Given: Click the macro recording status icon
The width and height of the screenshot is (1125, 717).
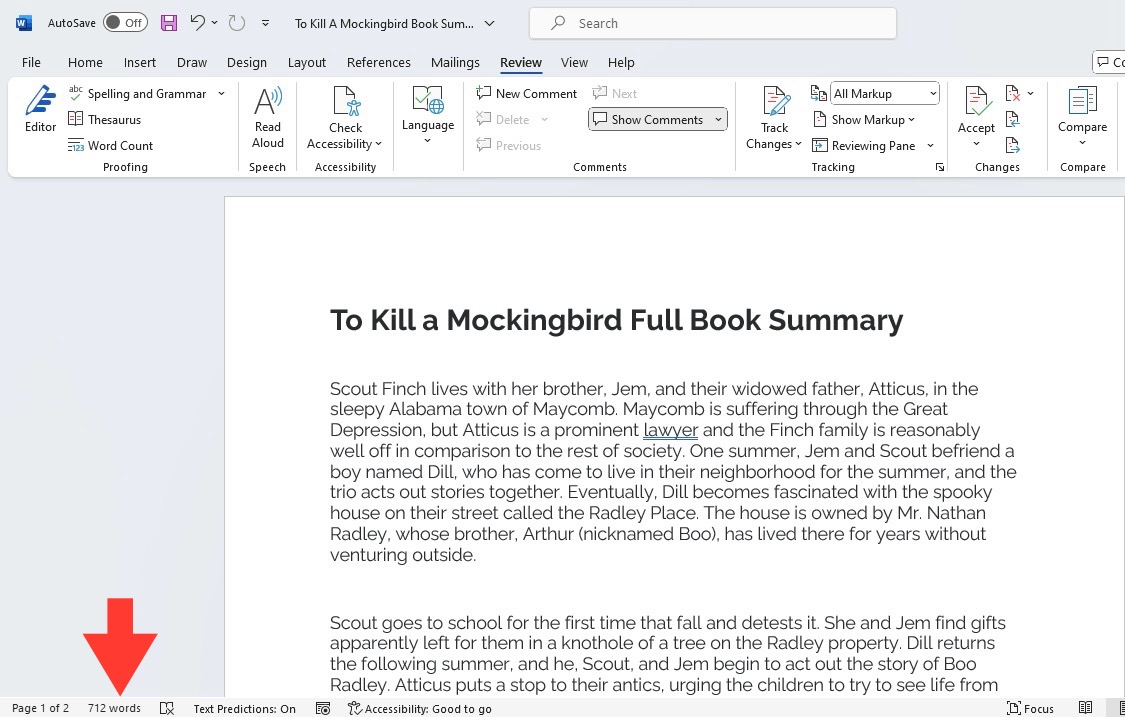Looking at the screenshot, I should [323, 708].
